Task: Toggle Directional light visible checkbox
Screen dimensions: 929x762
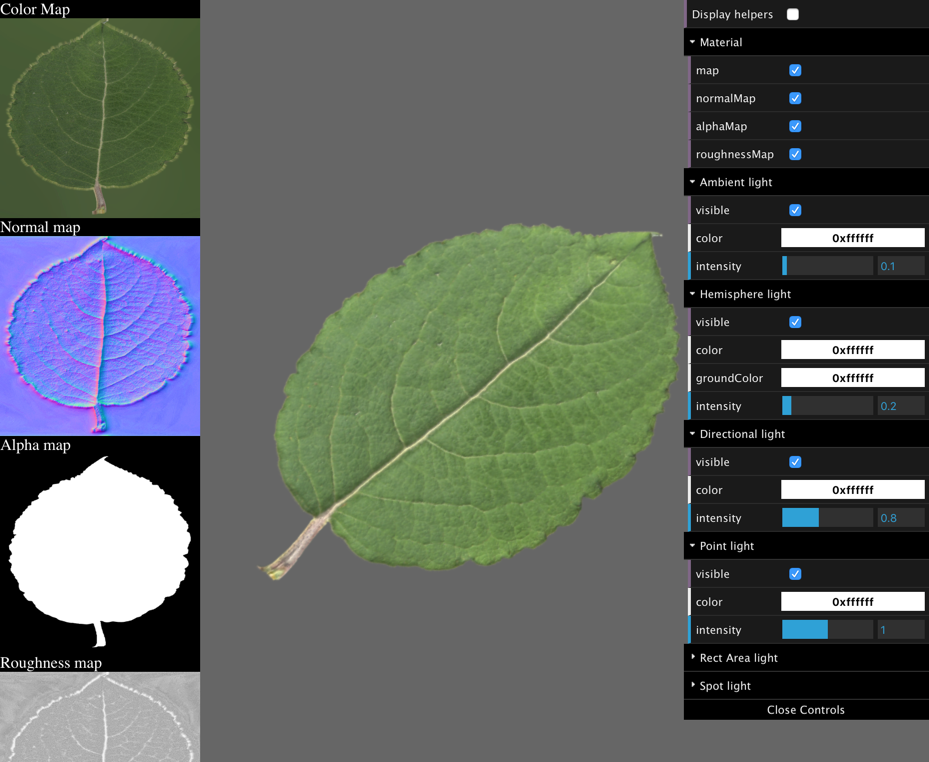Action: click(795, 462)
